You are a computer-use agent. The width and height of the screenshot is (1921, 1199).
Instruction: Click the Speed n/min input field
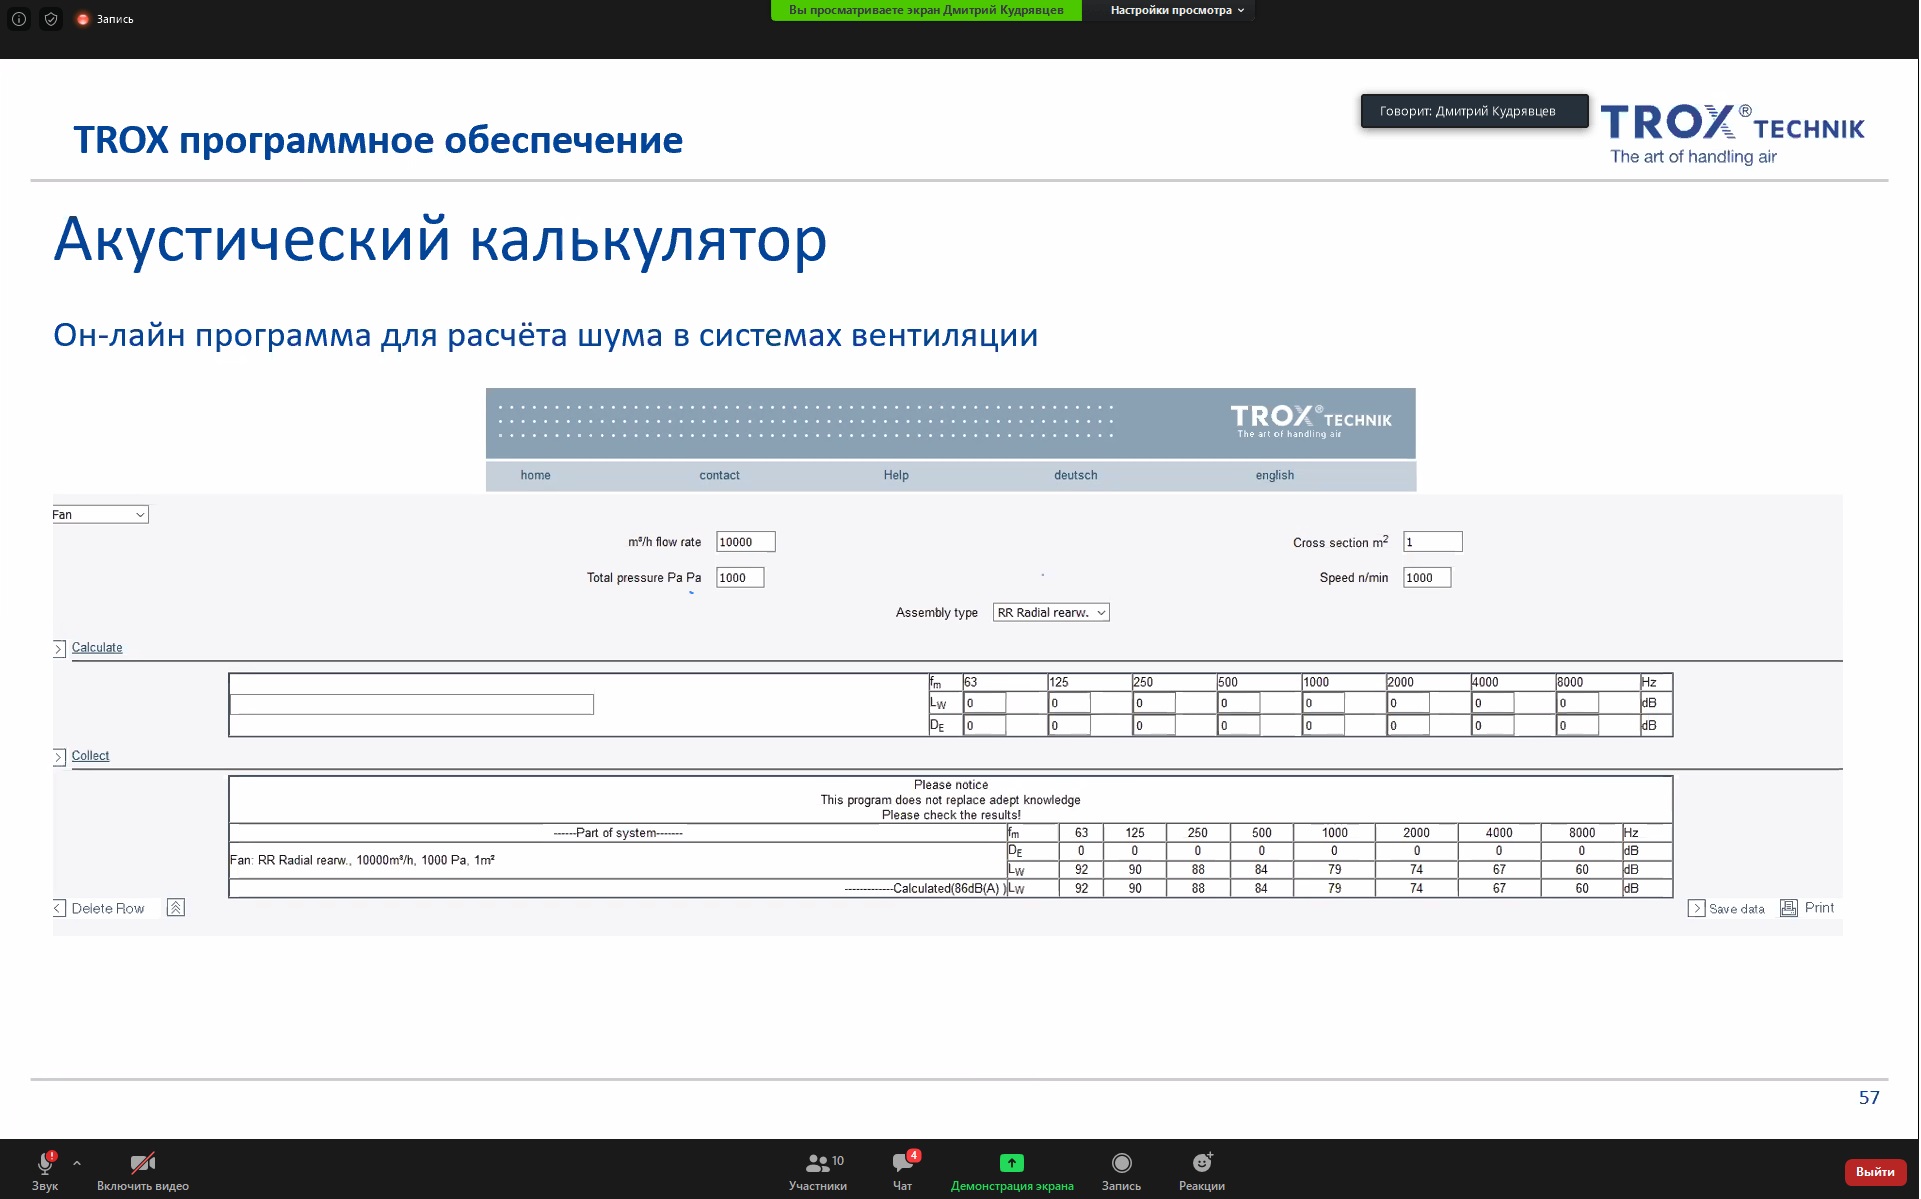pos(1426,577)
